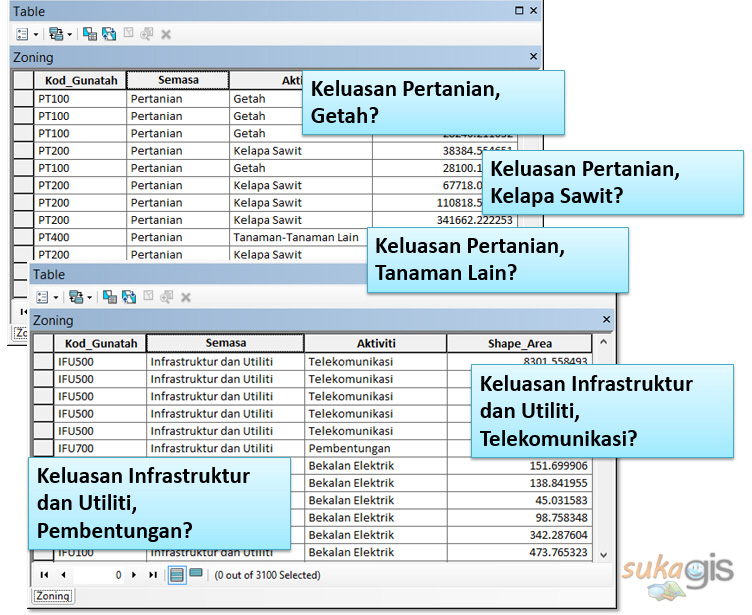Click Zoom To Selected in front window toolbar
The height and width of the screenshot is (615, 752).
[x=166, y=297]
